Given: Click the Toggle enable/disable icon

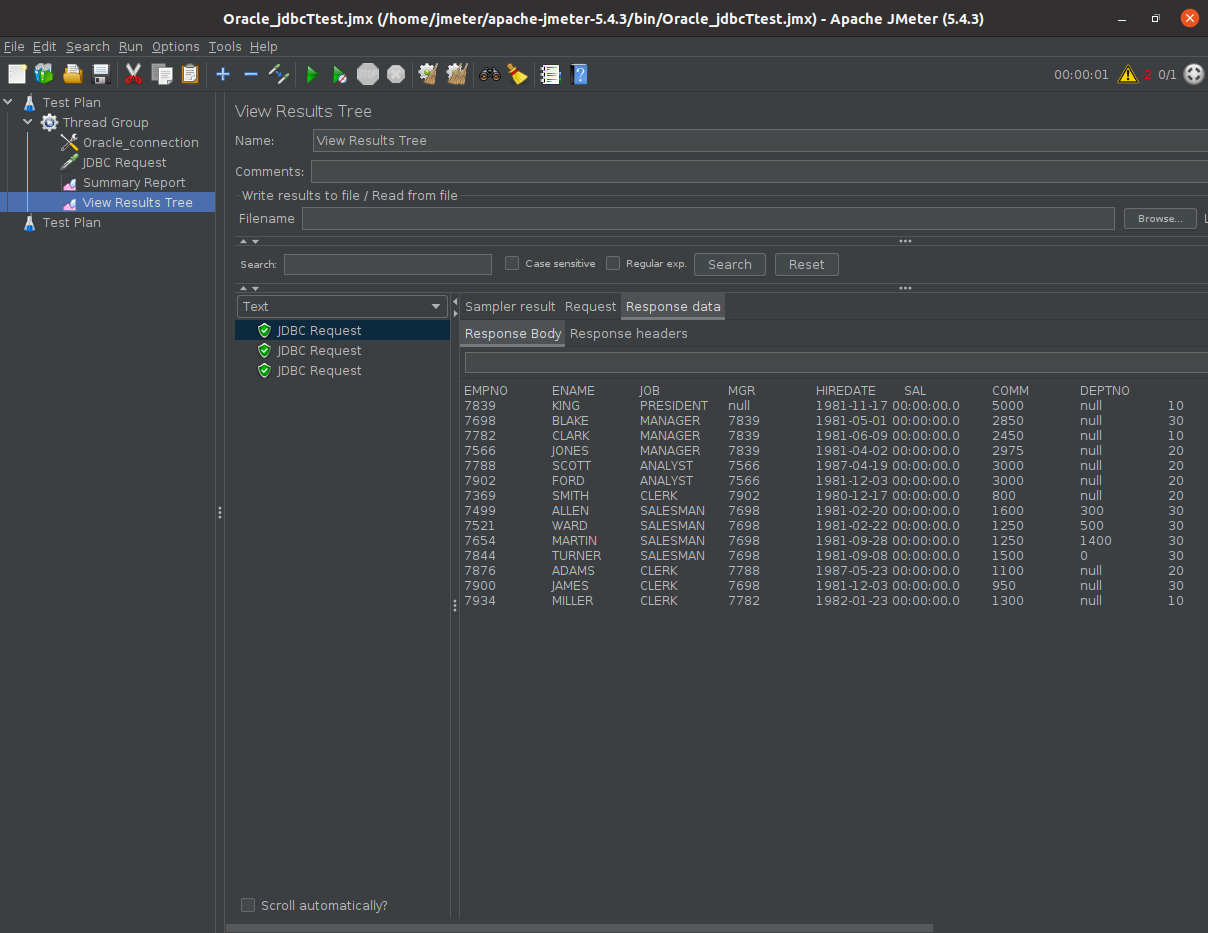Looking at the screenshot, I should pyautogui.click(x=279, y=74).
